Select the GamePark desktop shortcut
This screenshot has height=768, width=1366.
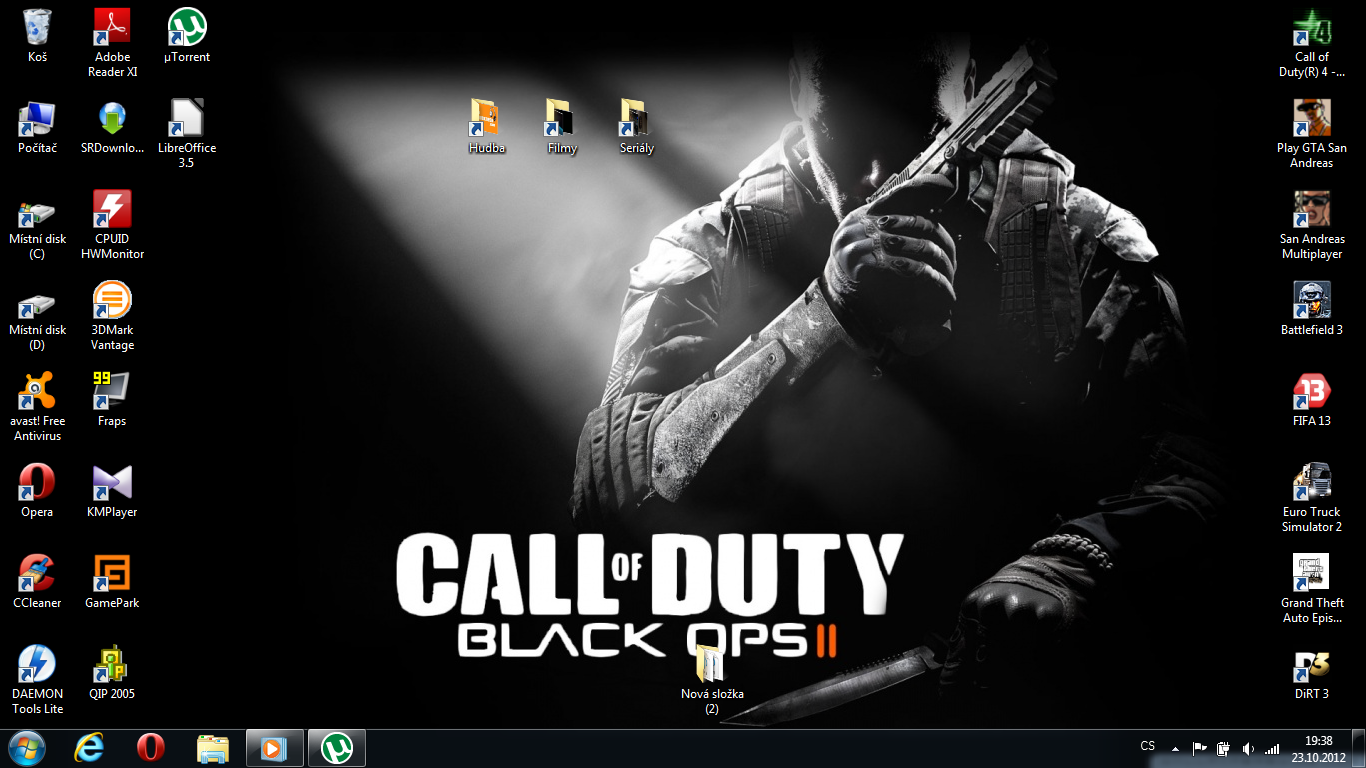tap(112, 582)
